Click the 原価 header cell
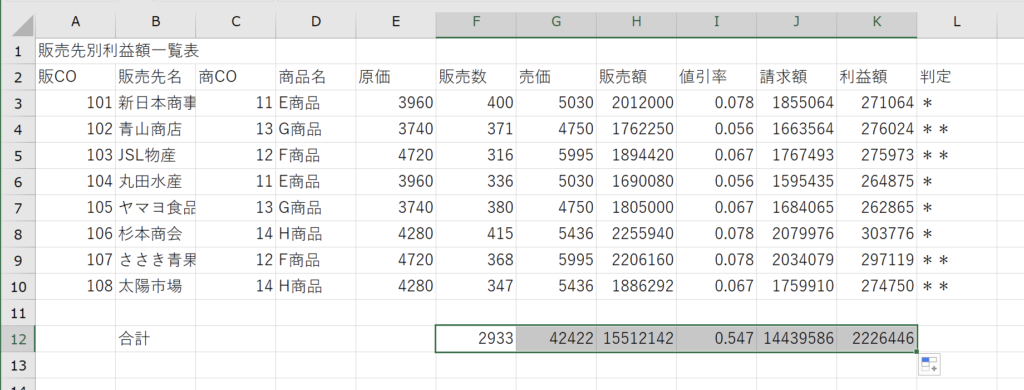The image size is (1024, 390). click(396, 77)
